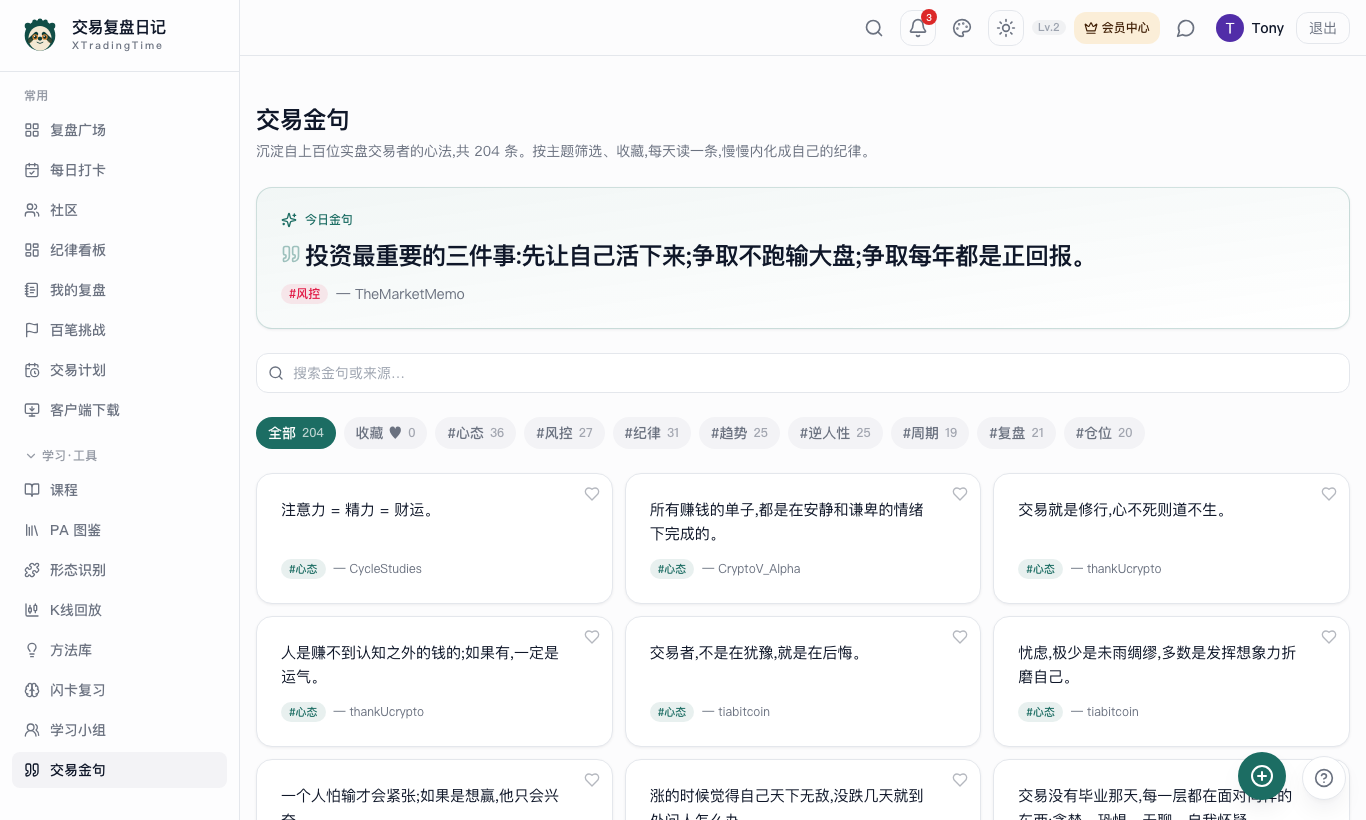
Task: Open notifications bell with 3 badge
Action: point(918,28)
